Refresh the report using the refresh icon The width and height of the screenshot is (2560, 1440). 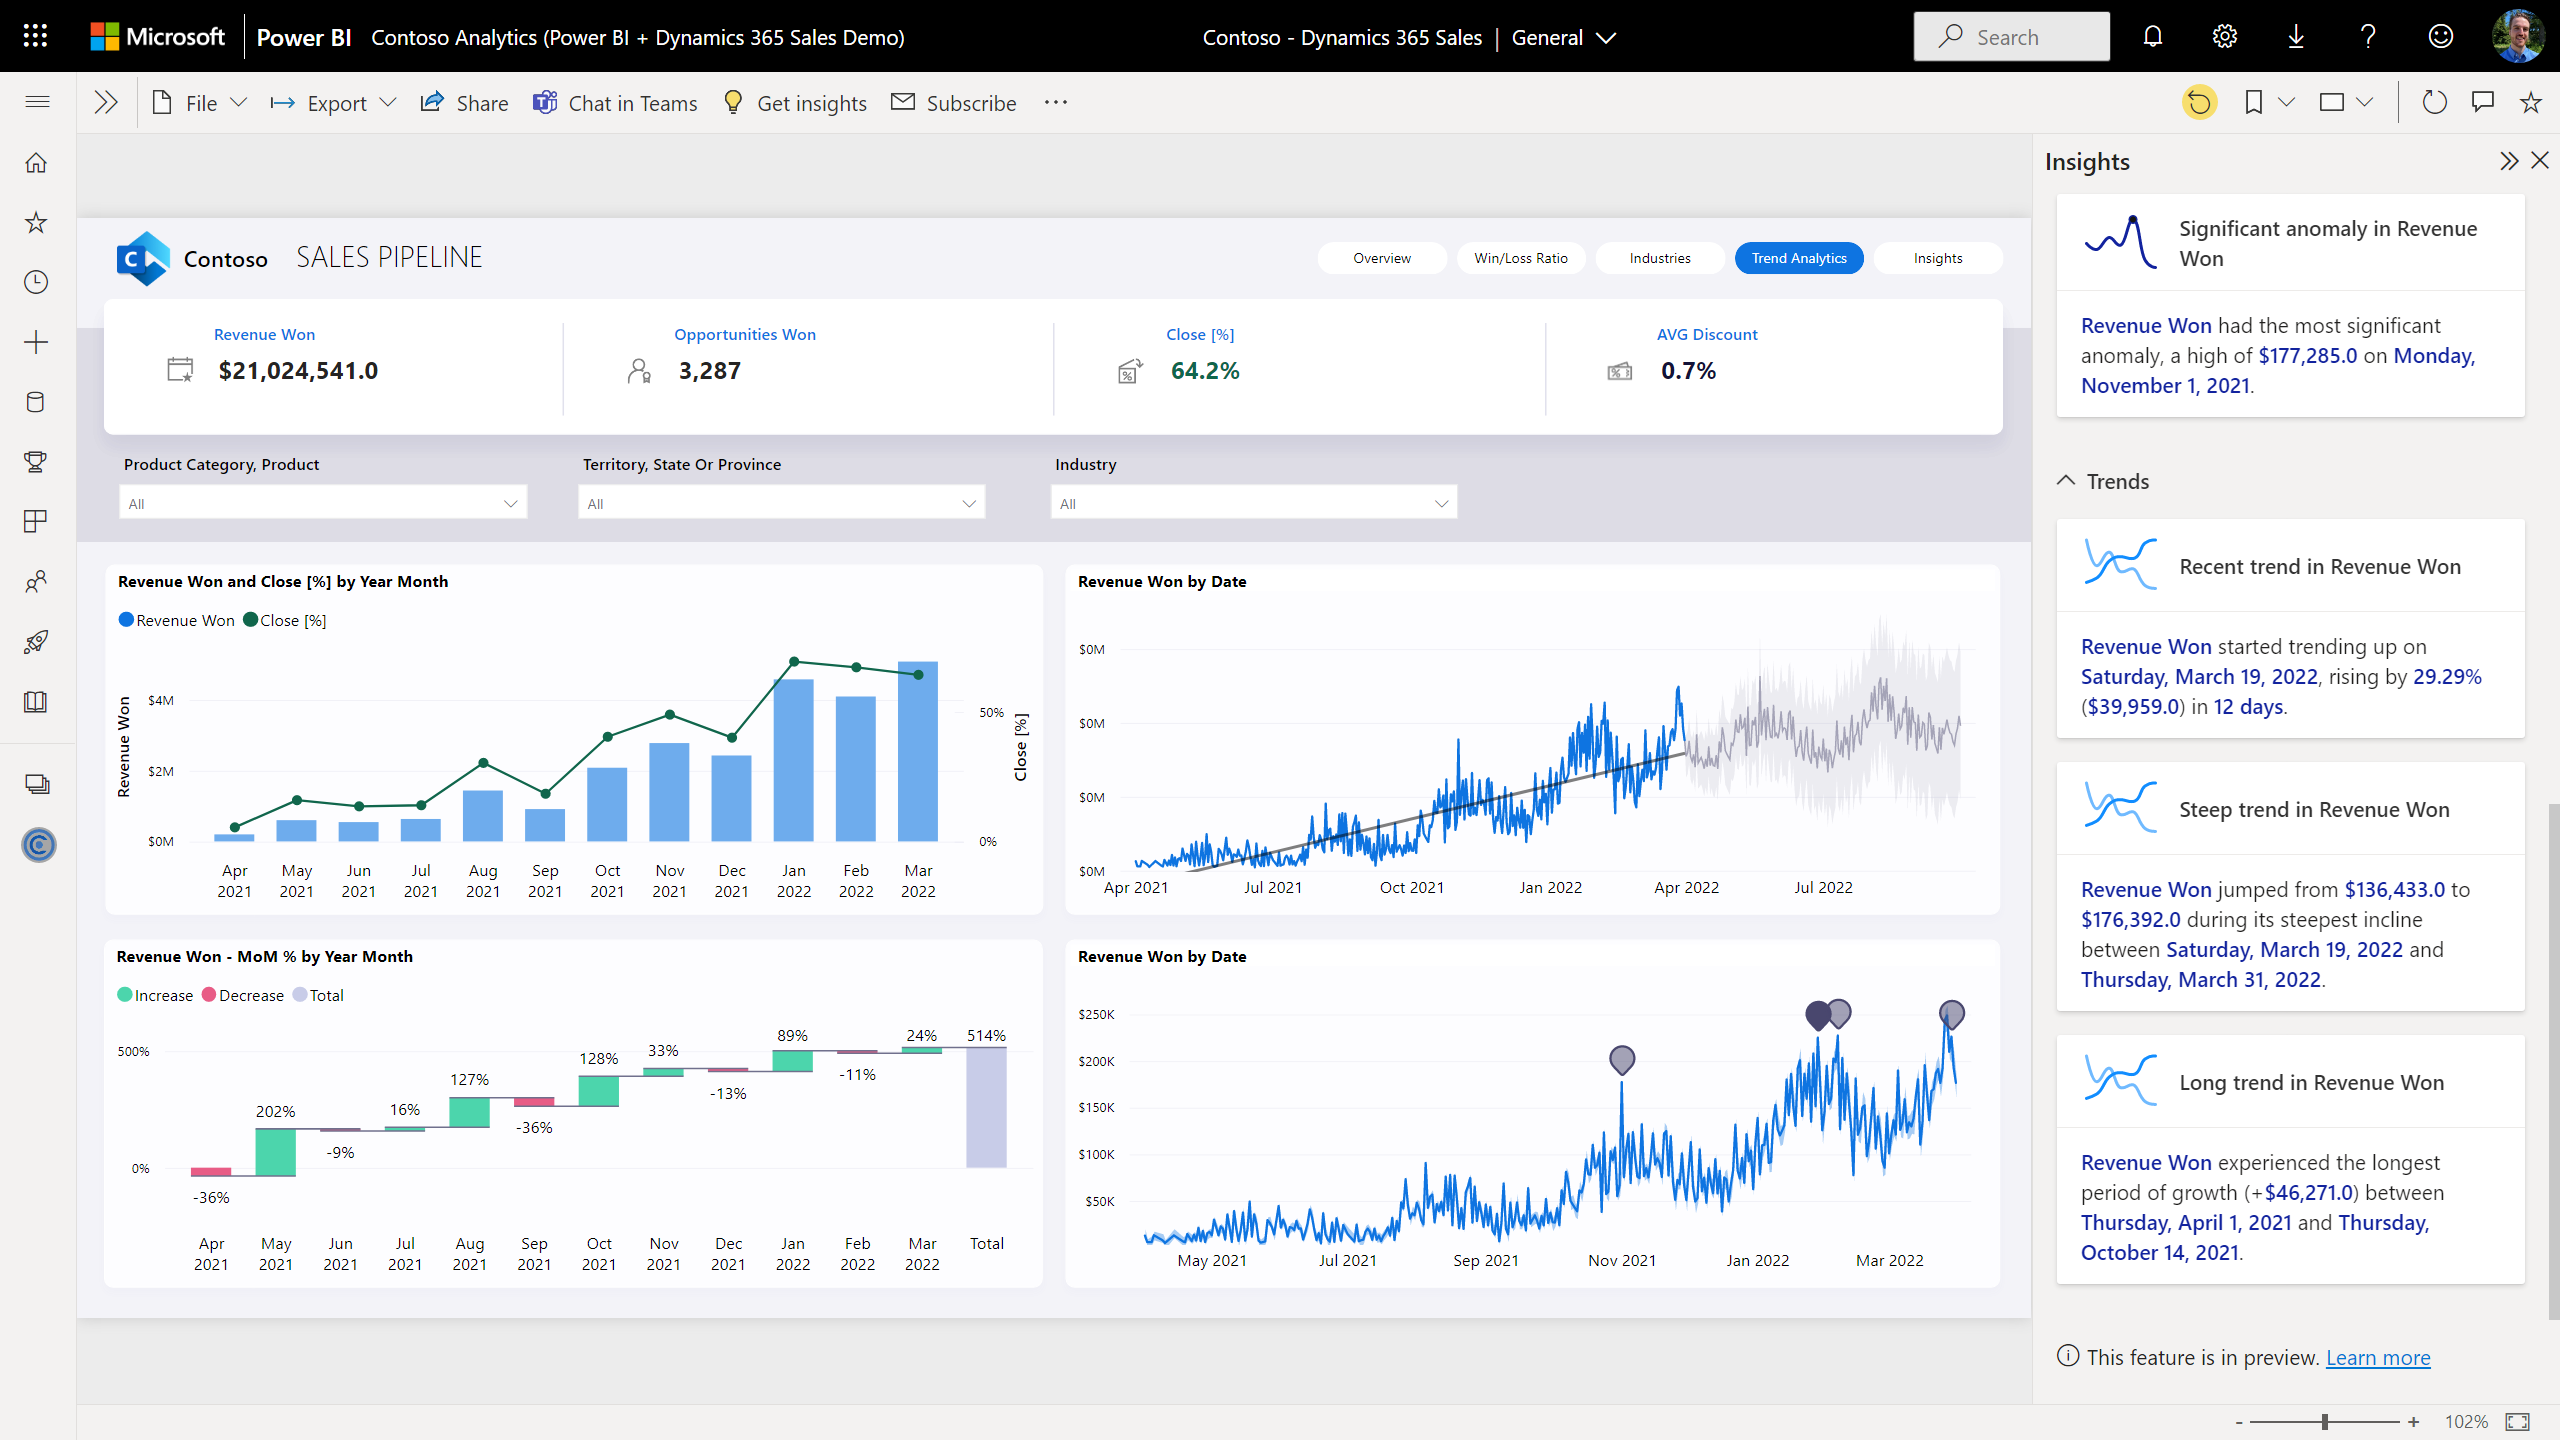(x=2434, y=101)
